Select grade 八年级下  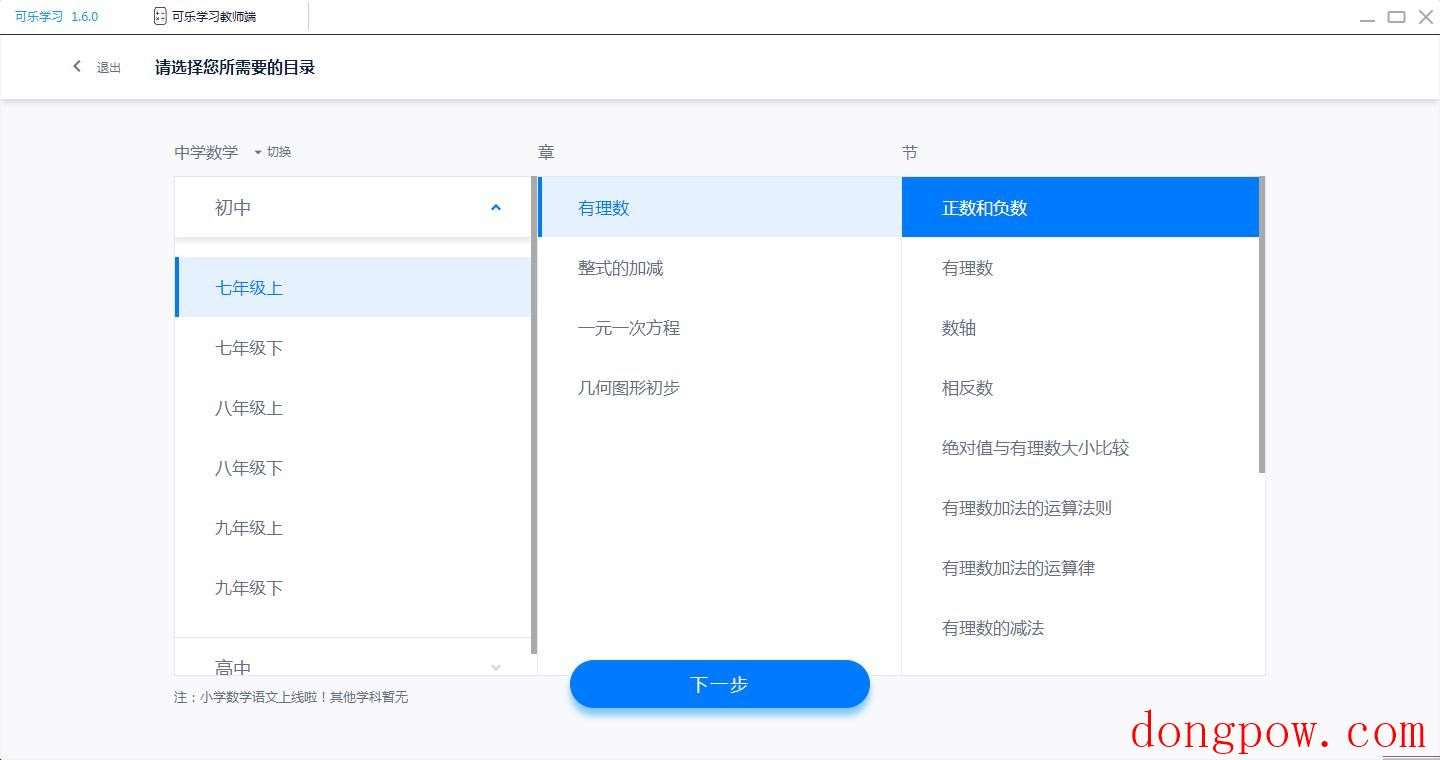[x=353, y=468]
